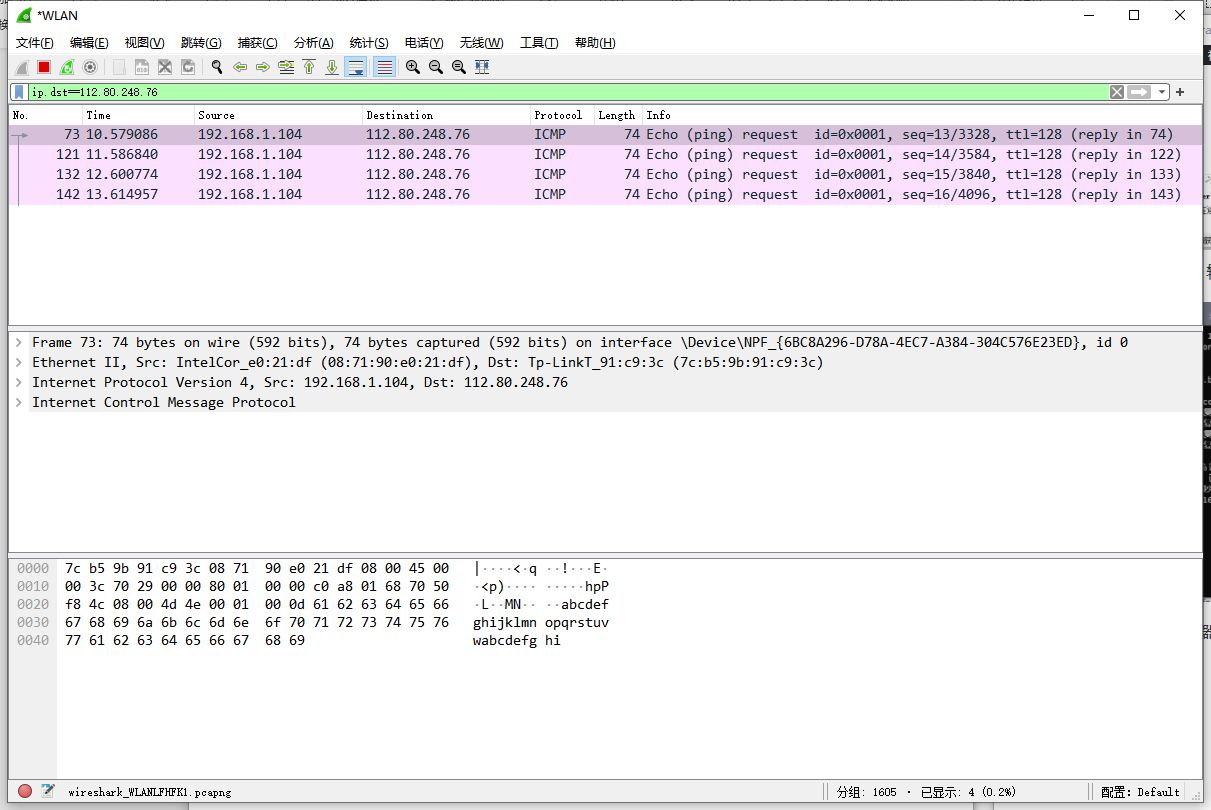Select packet number 142 row
This screenshot has height=810, width=1211.
(605, 195)
